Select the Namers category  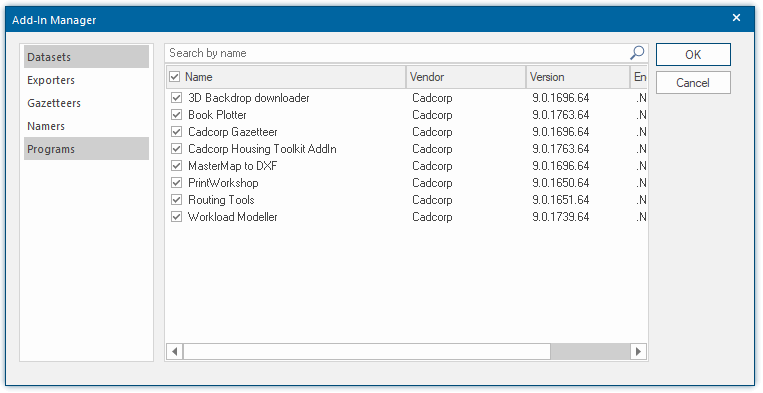pyautogui.click(x=87, y=126)
